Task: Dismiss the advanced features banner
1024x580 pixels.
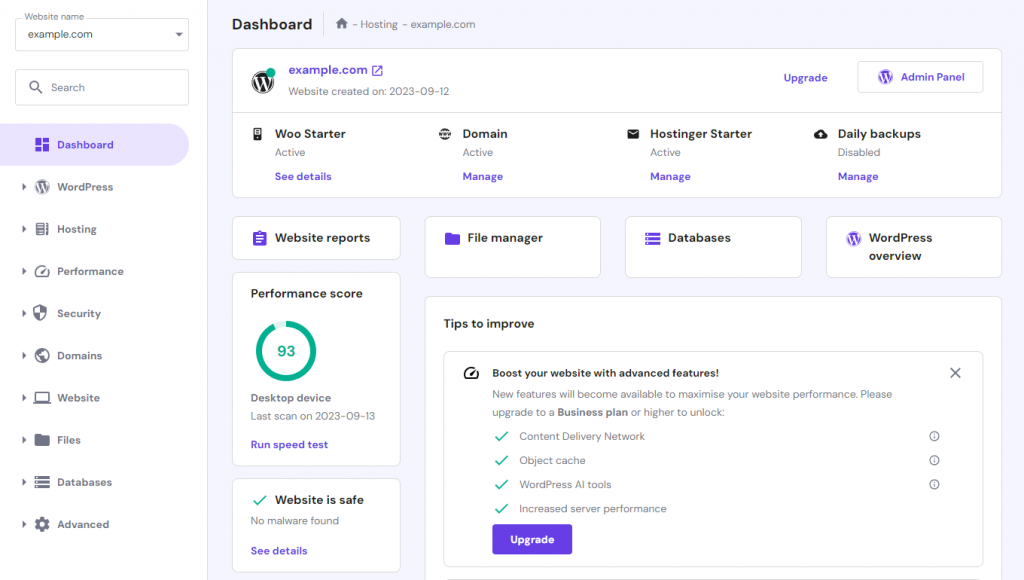Action: [x=955, y=372]
